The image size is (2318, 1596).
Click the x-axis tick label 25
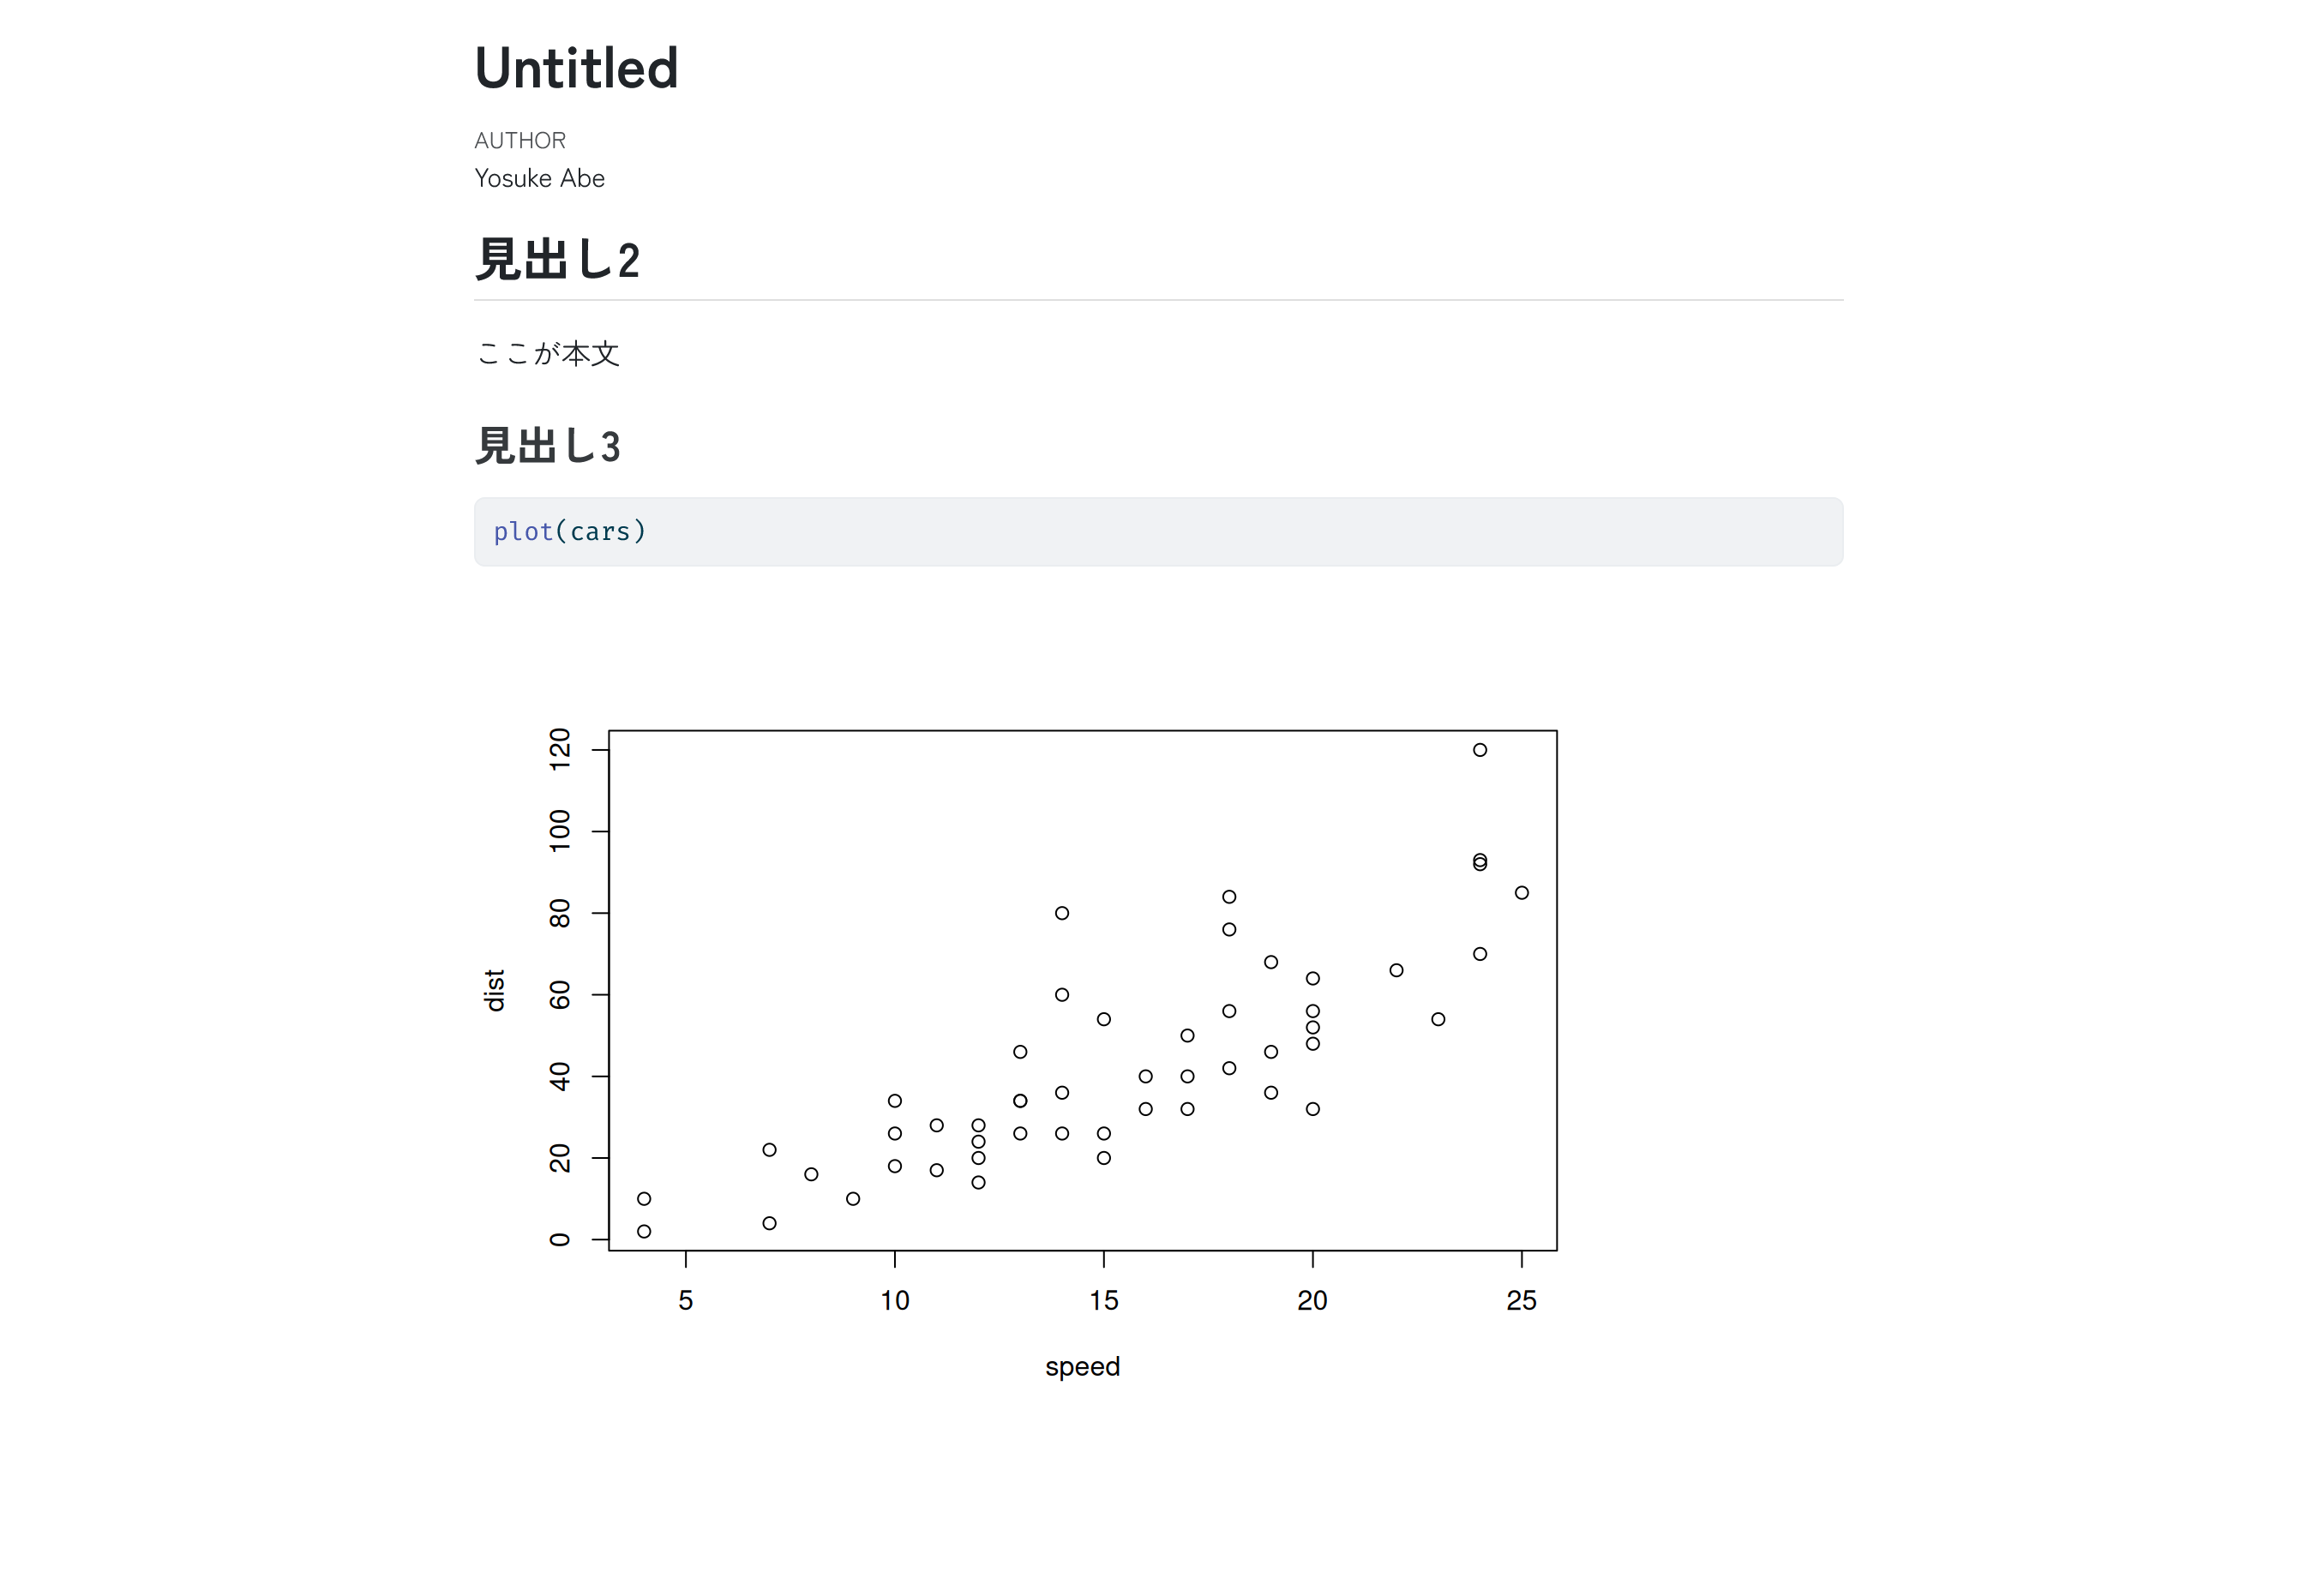click(1521, 1300)
